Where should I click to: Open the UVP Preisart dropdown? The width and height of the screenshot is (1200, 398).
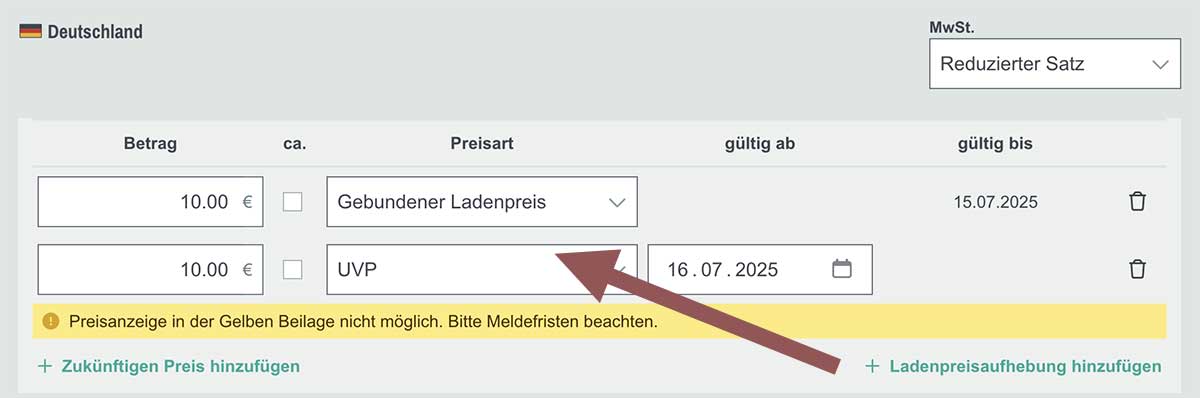click(482, 269)
